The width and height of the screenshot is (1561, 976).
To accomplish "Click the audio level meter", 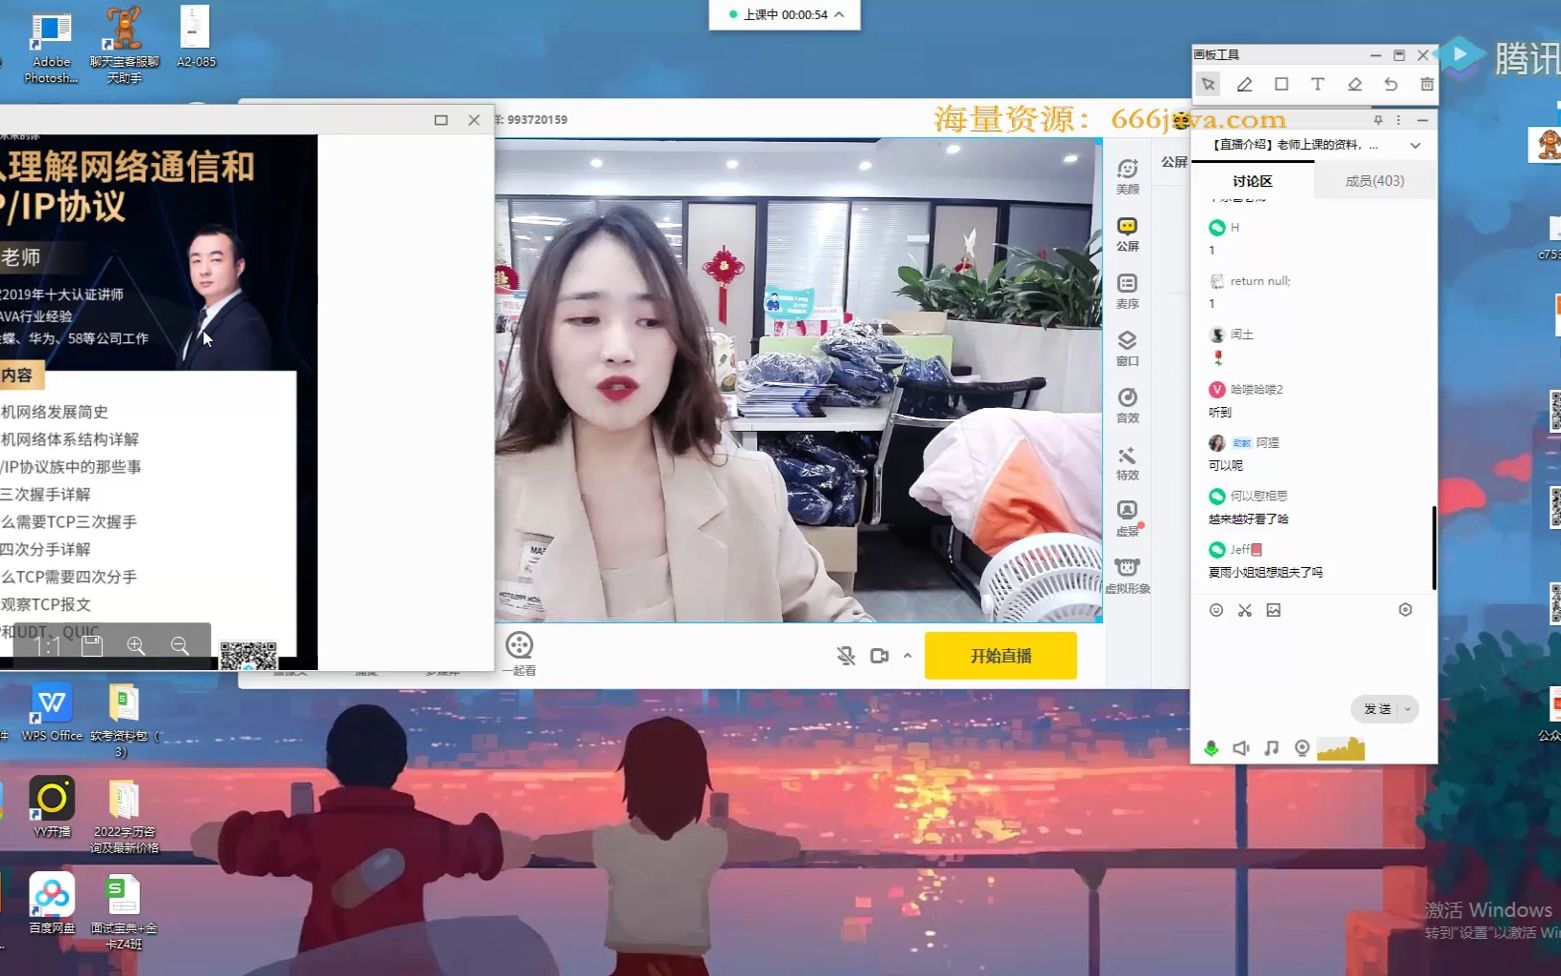I will tap(1341, 748).
